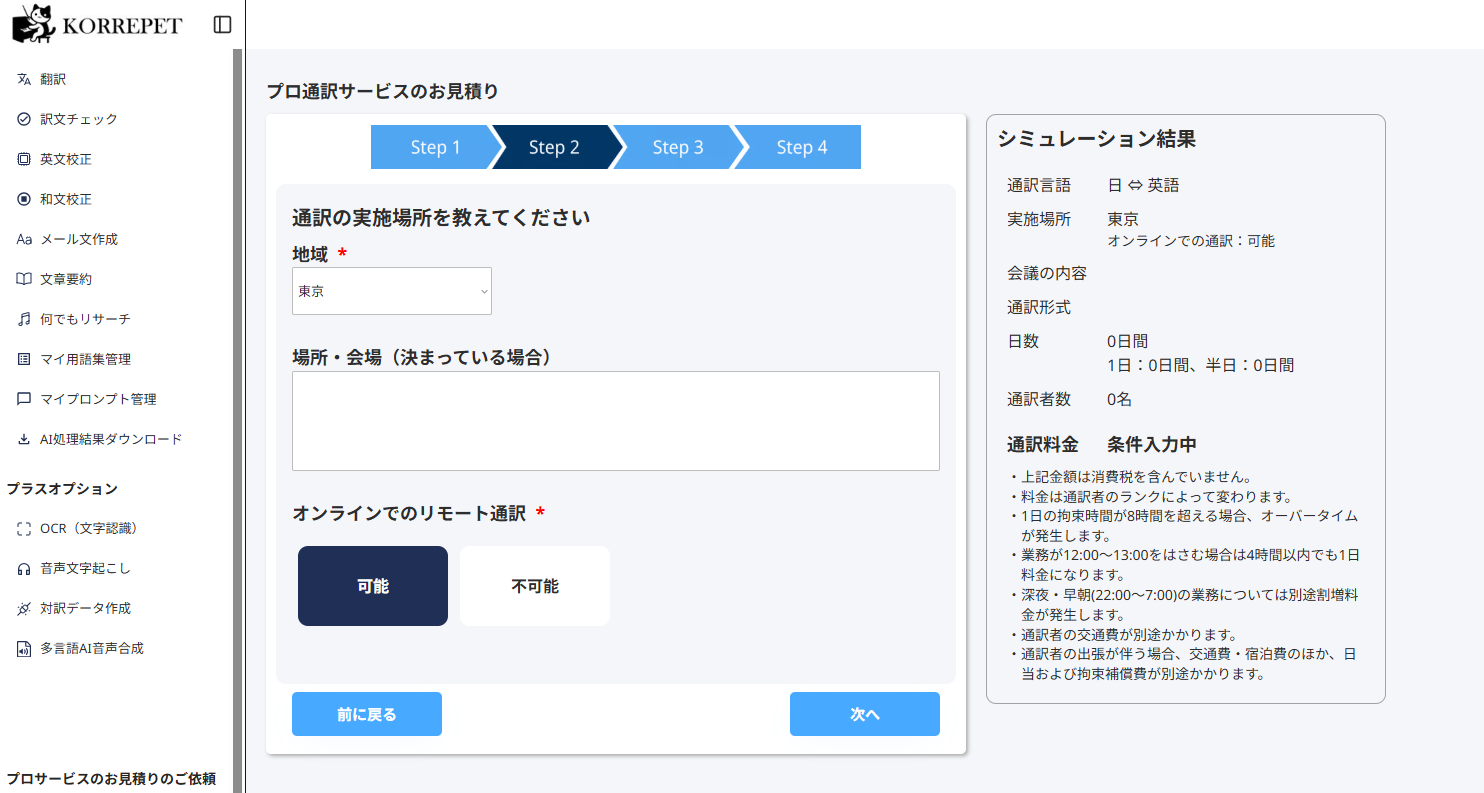Click the 次へ button
Viewport: 1484px width, 793px height.
pos(865,714)
